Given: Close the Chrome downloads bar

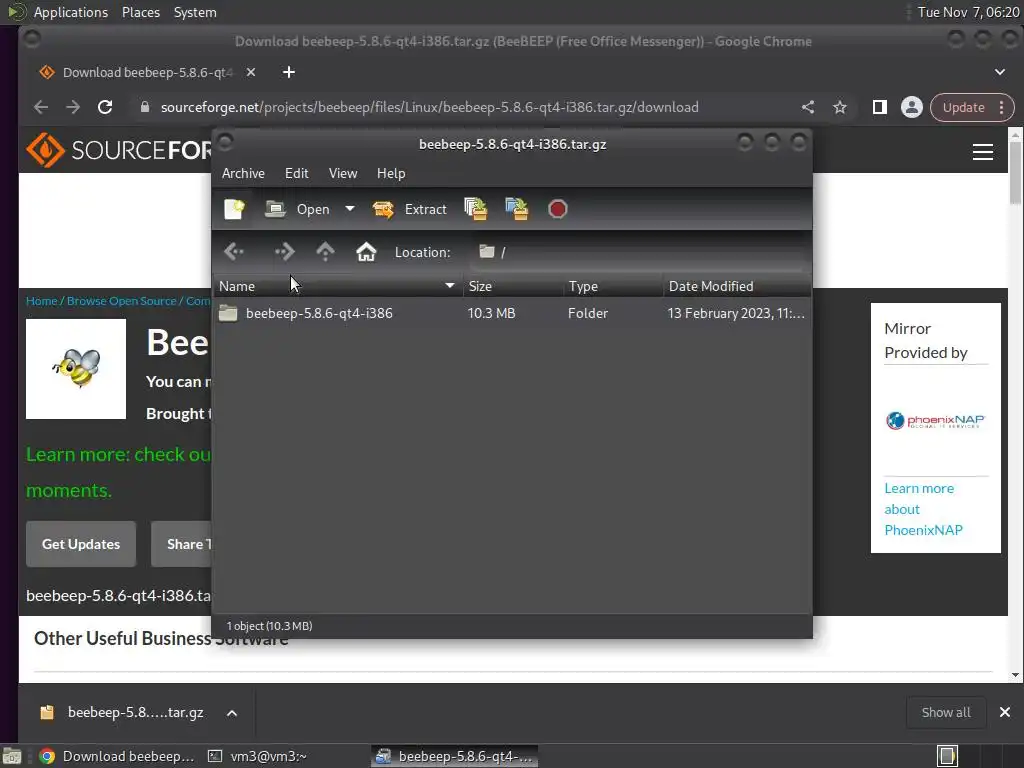Looking at the screenshot, I should tap(1004, 712).
